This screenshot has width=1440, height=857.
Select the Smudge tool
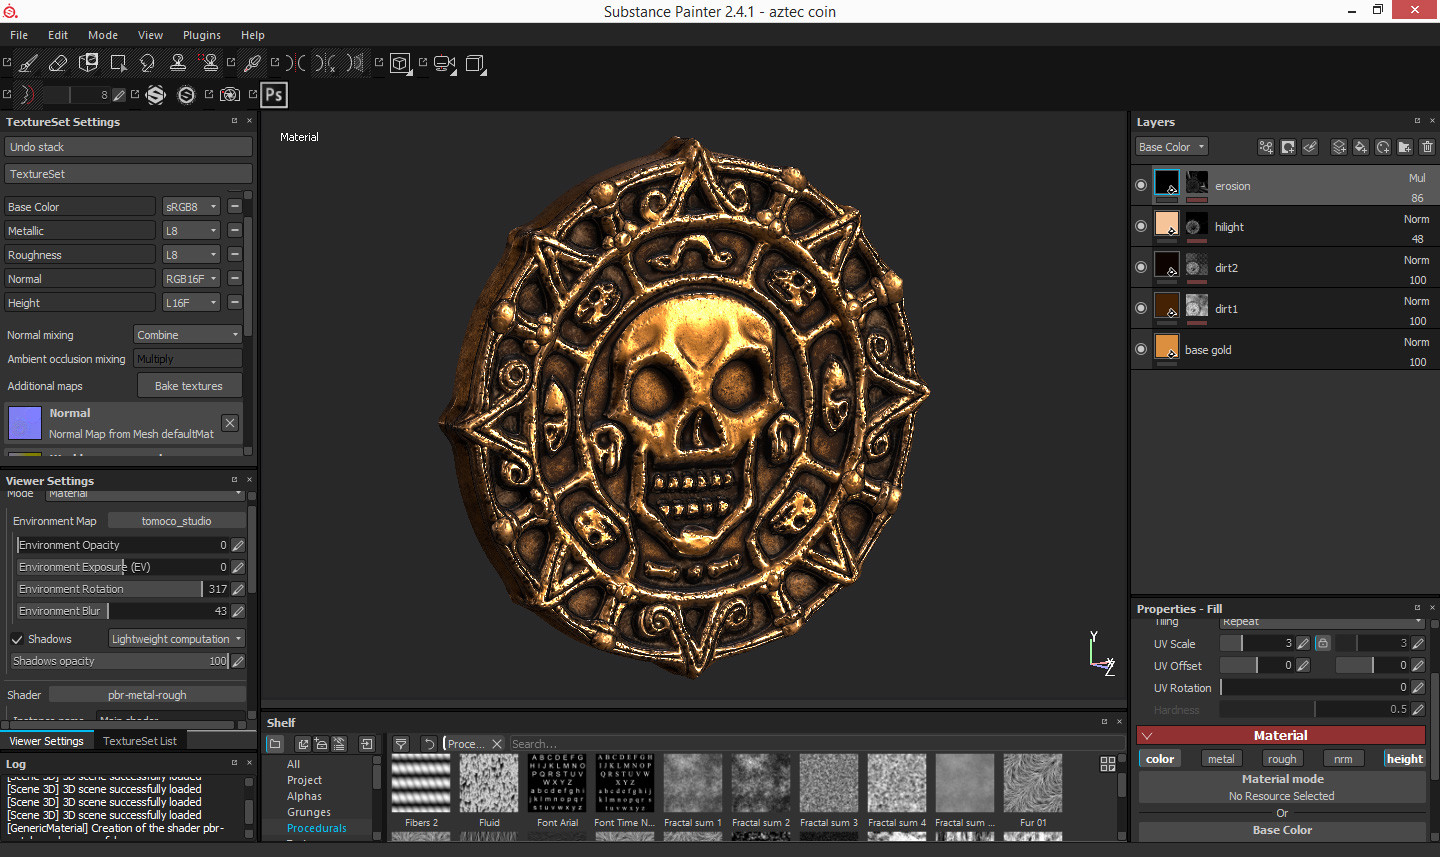pos(147,64)
